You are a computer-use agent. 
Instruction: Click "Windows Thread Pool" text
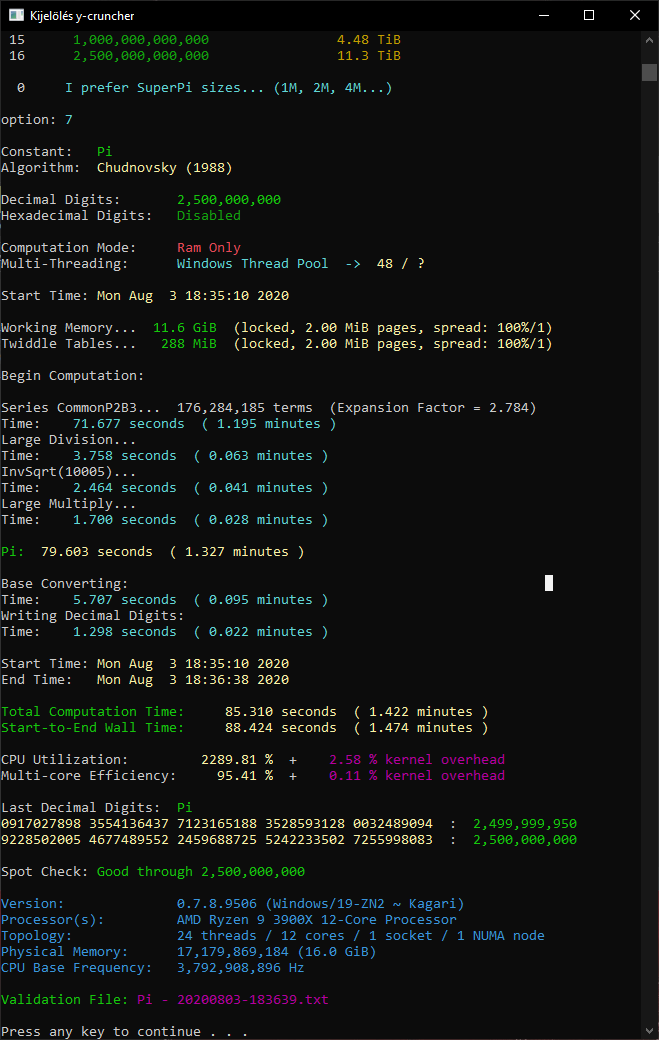(253, 263)
